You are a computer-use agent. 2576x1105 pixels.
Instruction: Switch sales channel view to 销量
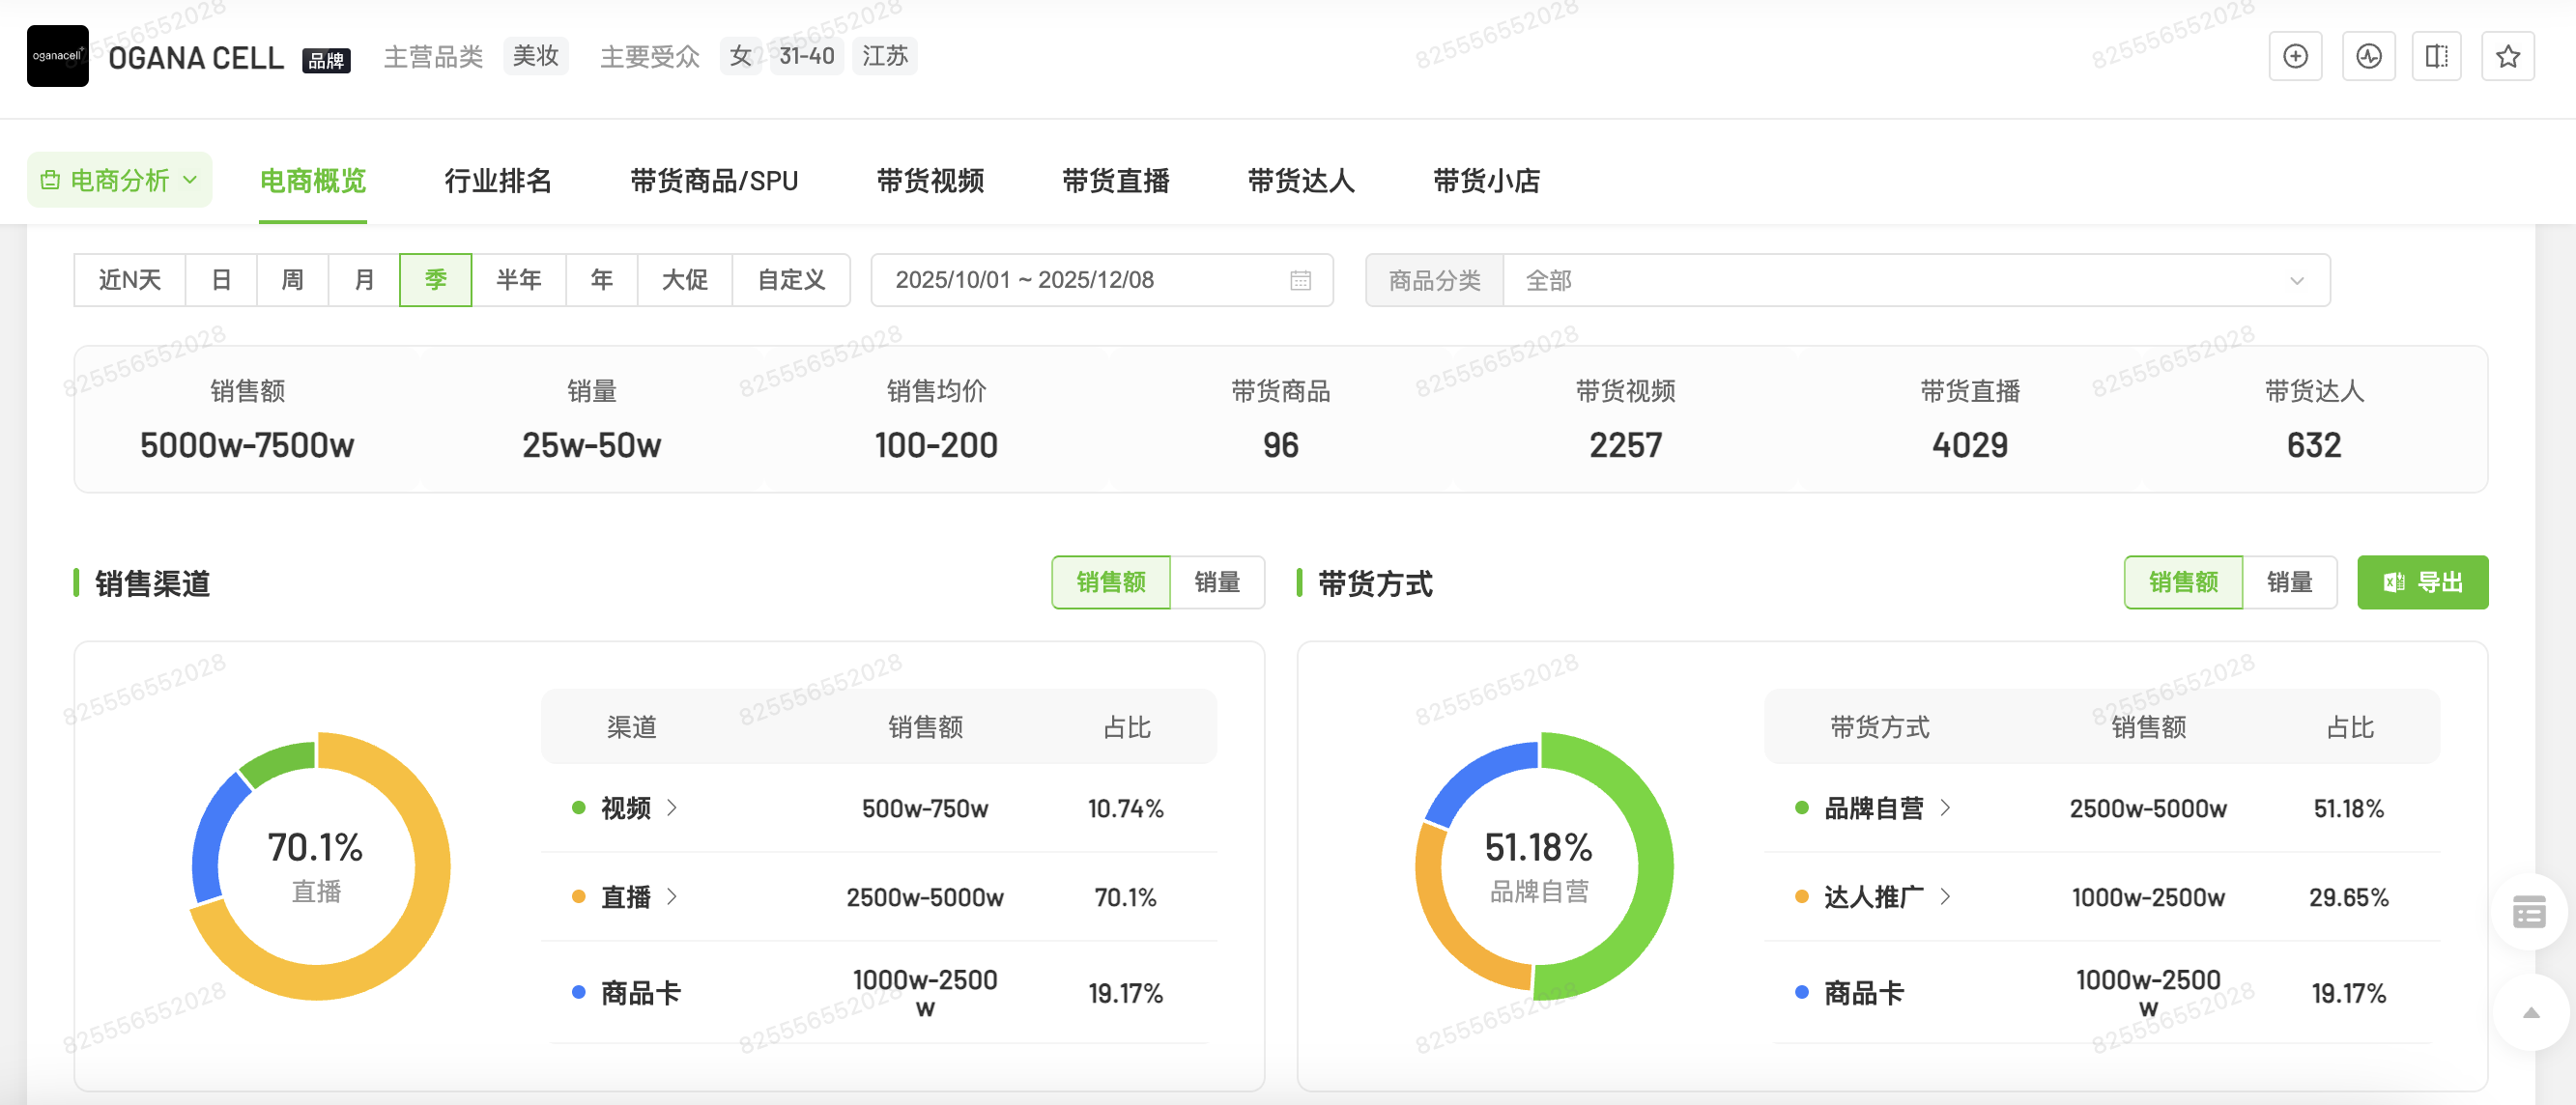point(1218,581)
